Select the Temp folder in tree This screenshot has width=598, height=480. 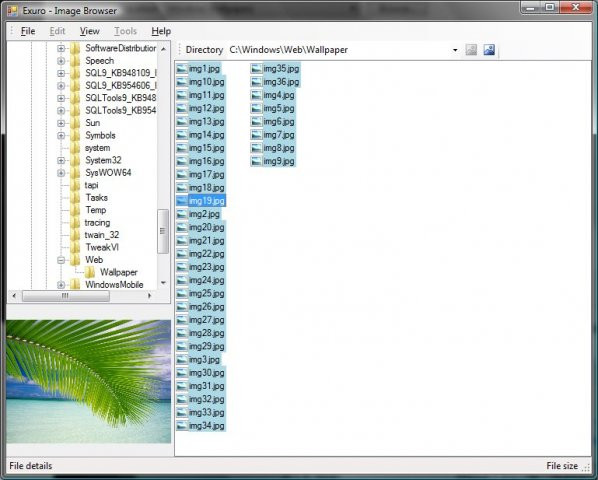(96, 210)
